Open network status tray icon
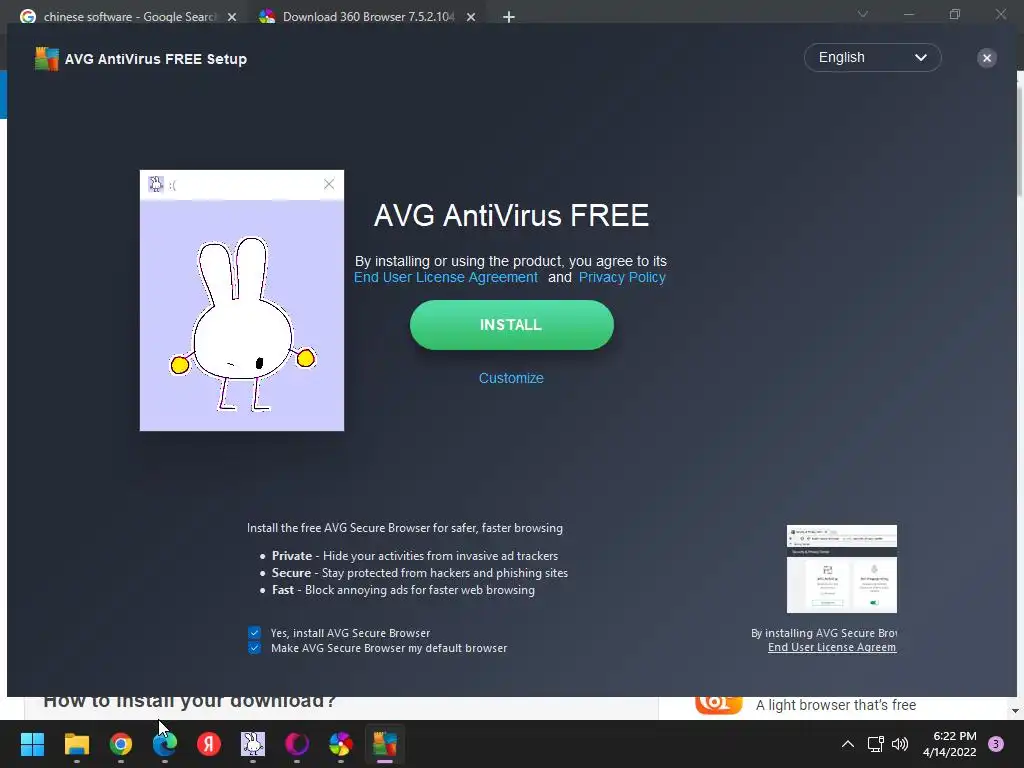1024x768 pixels. point(876,744)
